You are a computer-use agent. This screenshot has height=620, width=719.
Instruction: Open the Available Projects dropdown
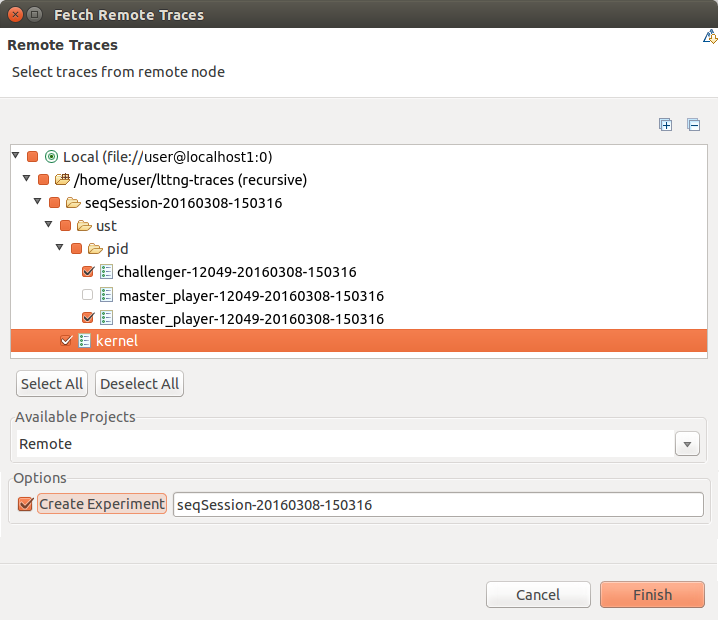(x=687, y=444)
